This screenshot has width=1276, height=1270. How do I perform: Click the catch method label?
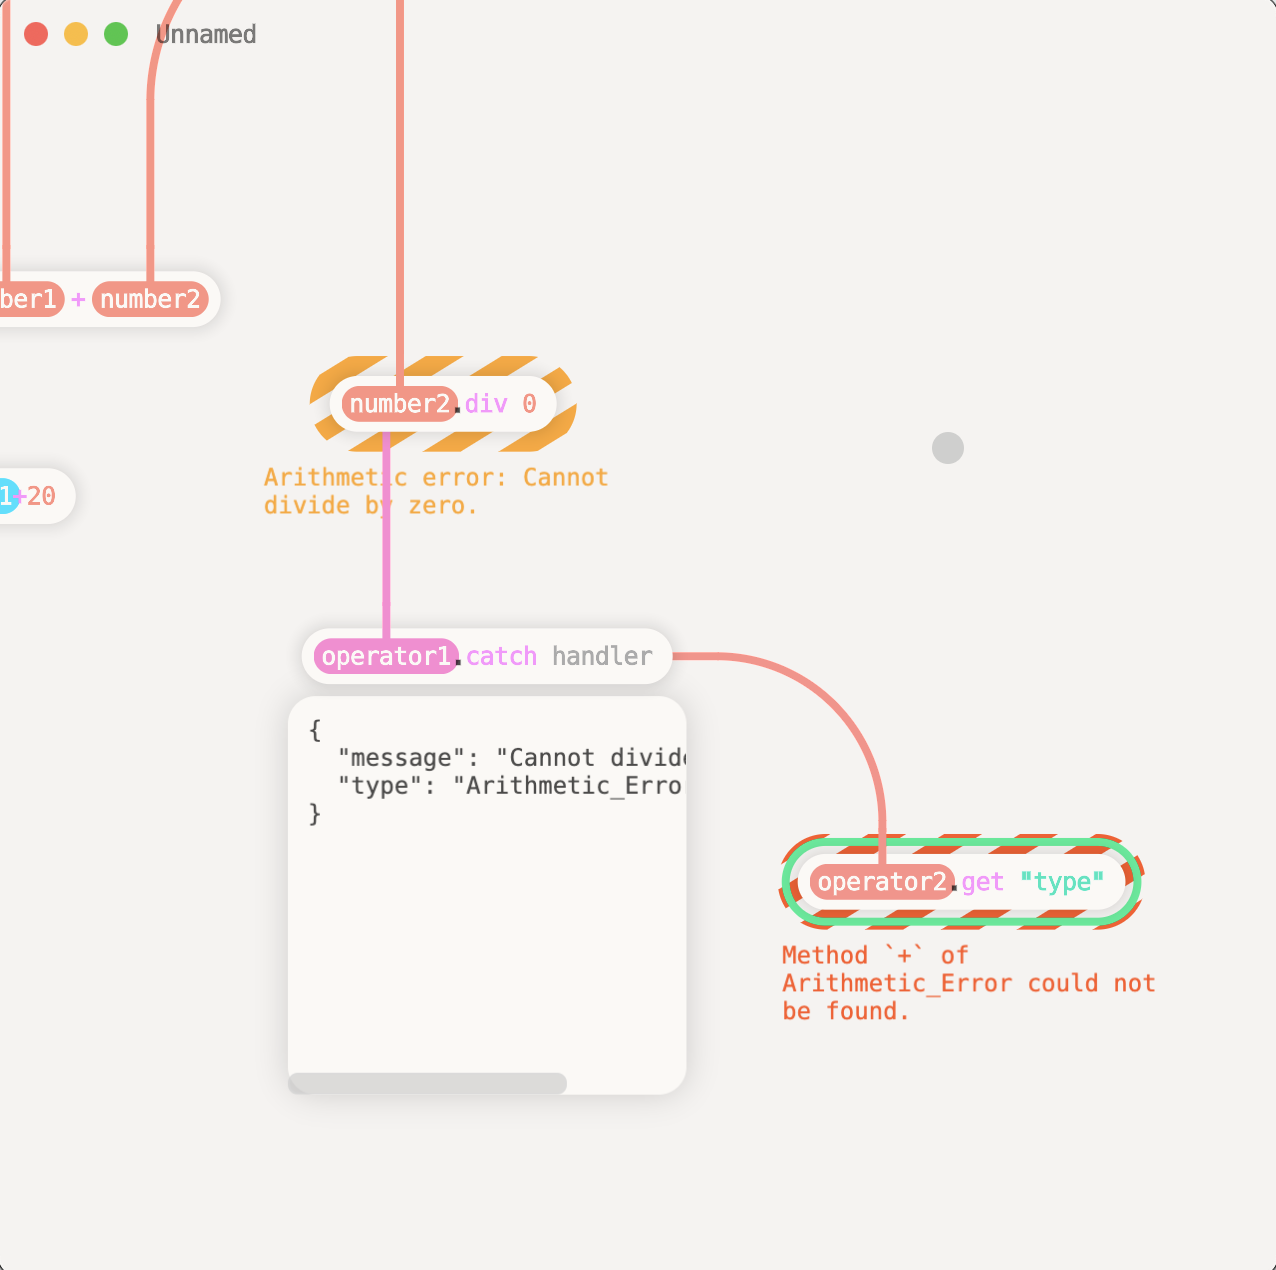[x=500, y=656]
